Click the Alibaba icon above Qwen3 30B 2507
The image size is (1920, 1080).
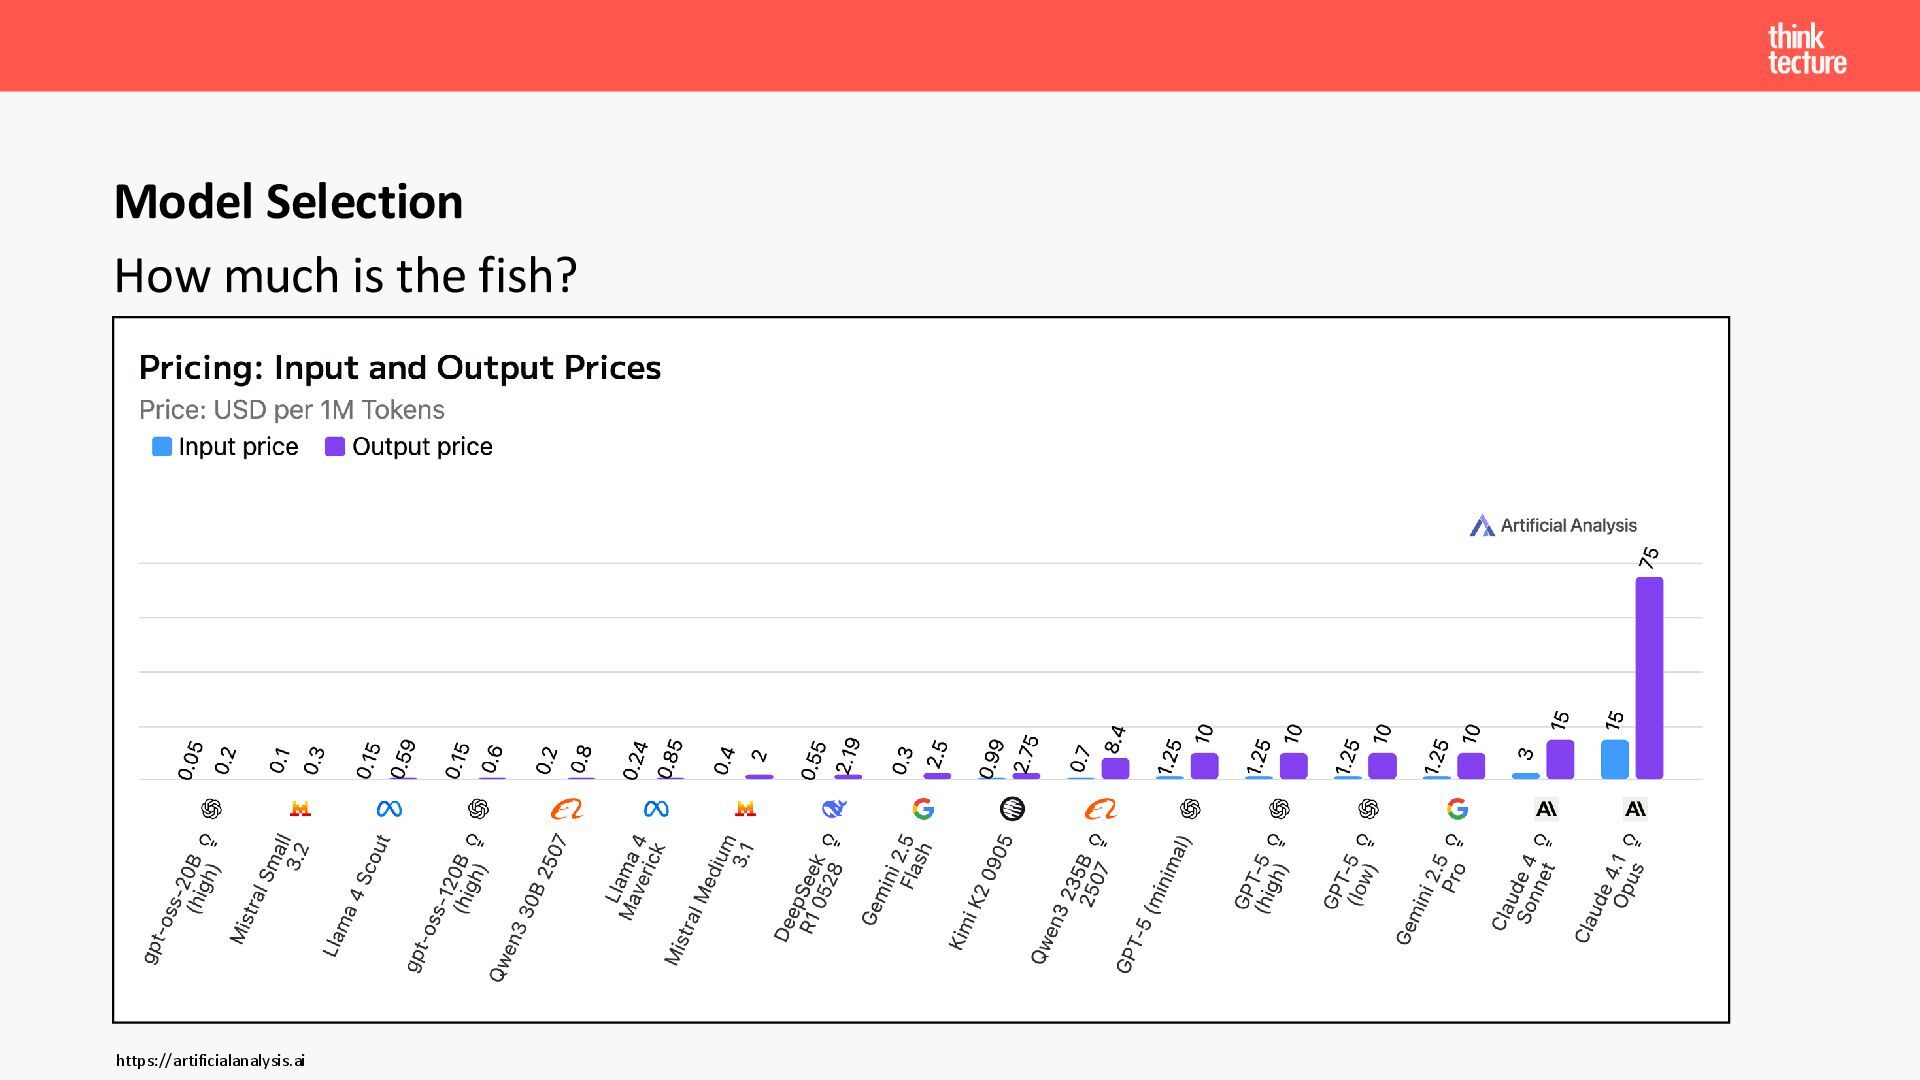point(566,809)
